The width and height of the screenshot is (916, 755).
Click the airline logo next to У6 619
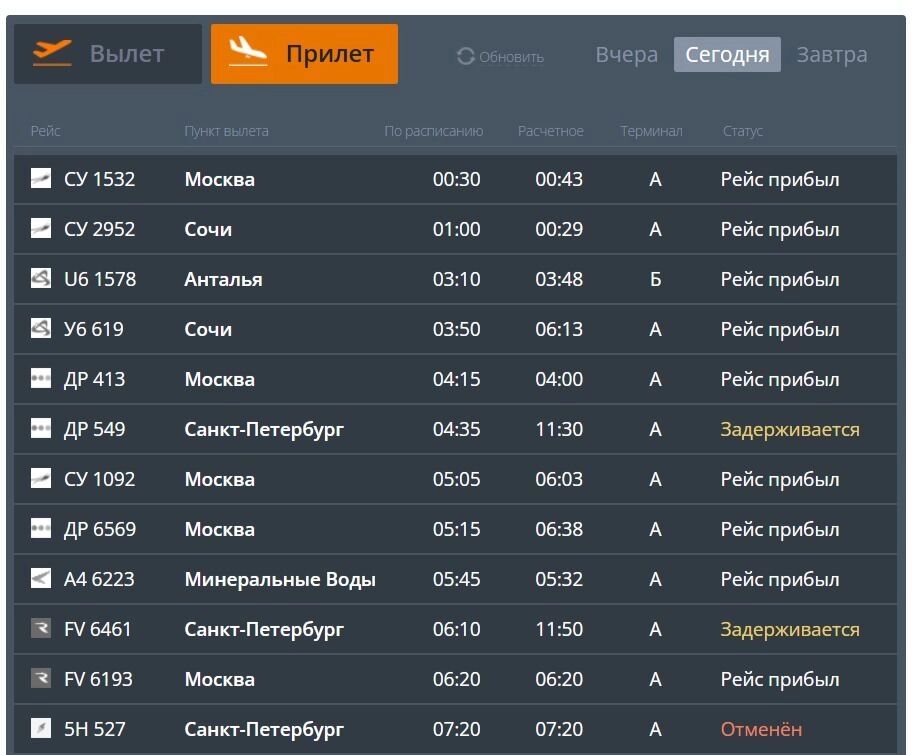point(41,328)
